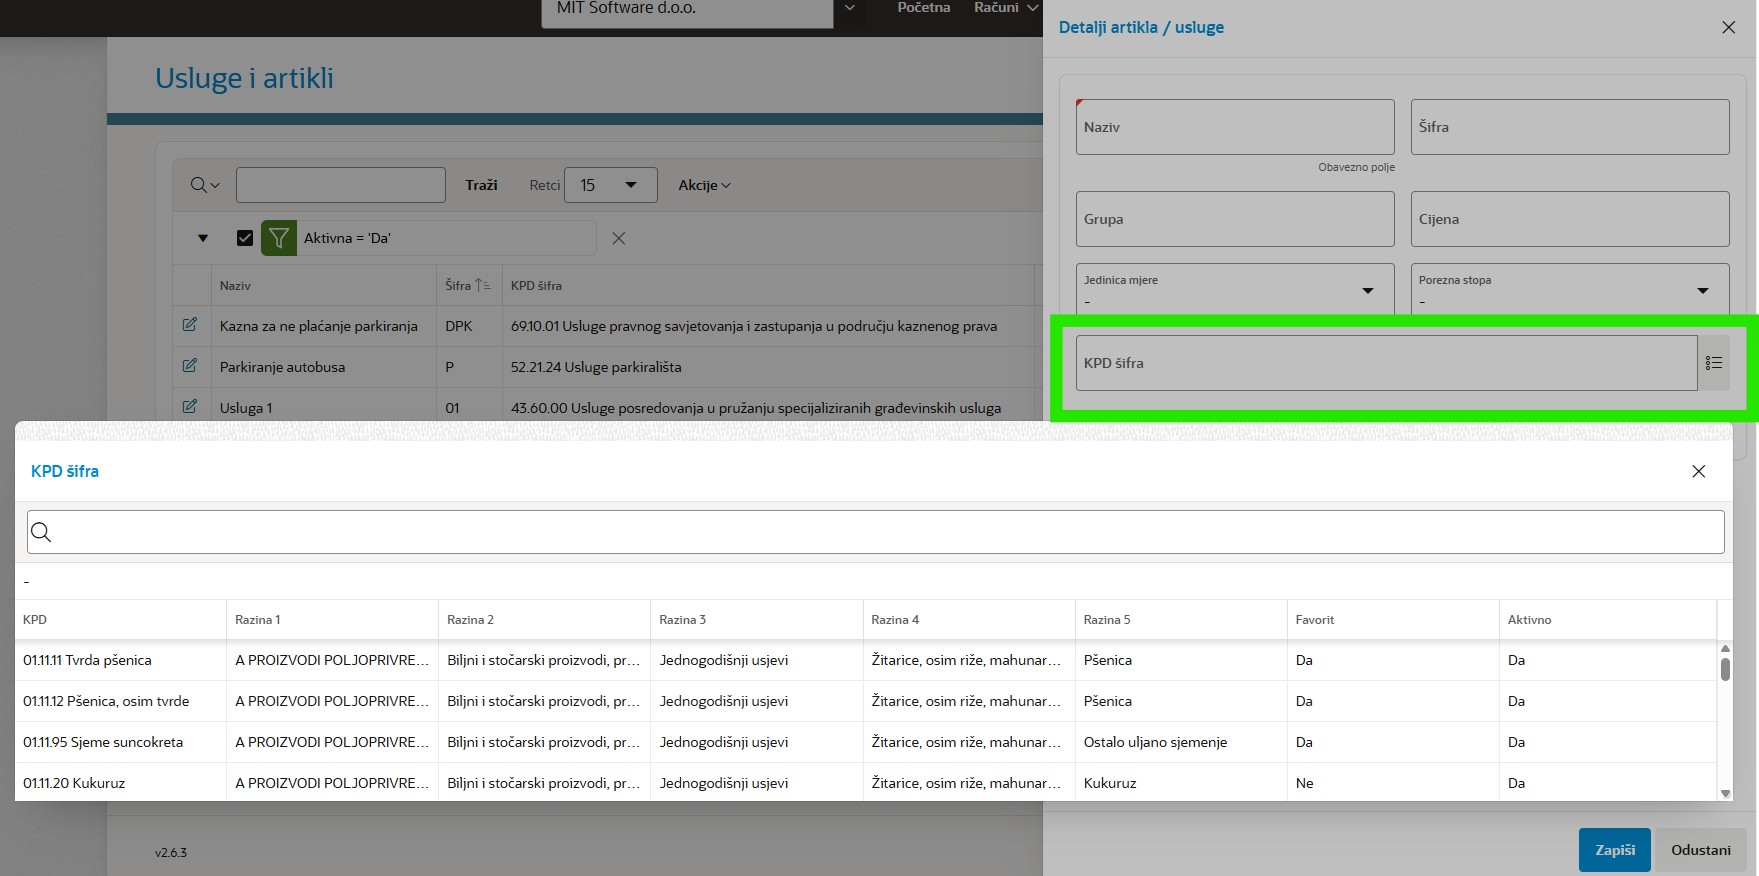Click the Odustani cancel button

(1700, 850)
